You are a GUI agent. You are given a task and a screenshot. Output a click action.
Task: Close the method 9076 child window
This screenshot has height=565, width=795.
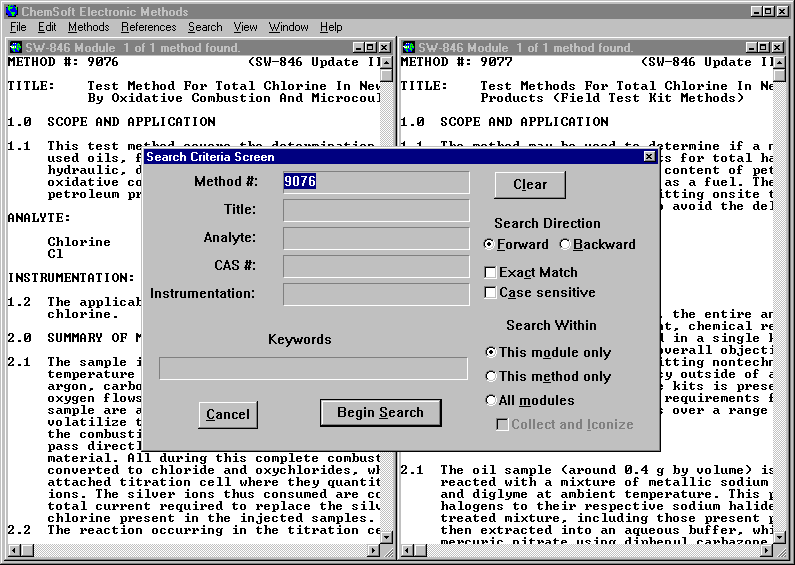[x=385, y=48]
